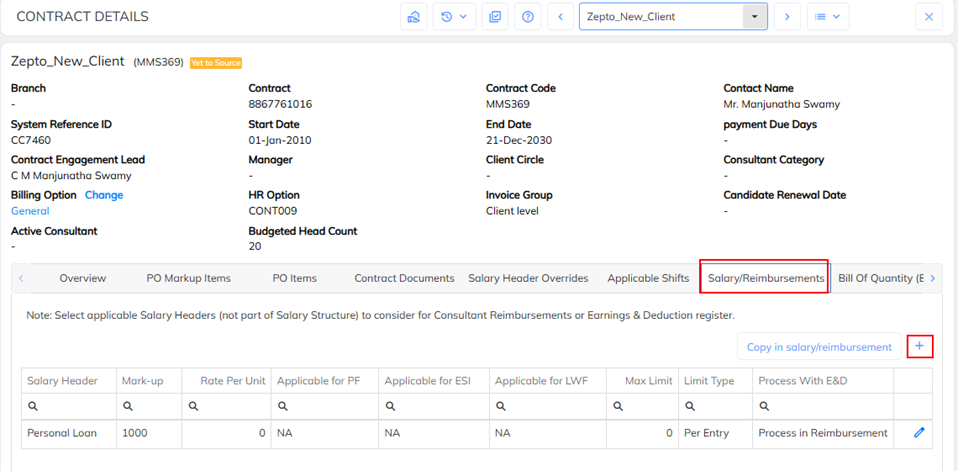Open the history dropdown in the header
The image size is (958, 471).
454,17
